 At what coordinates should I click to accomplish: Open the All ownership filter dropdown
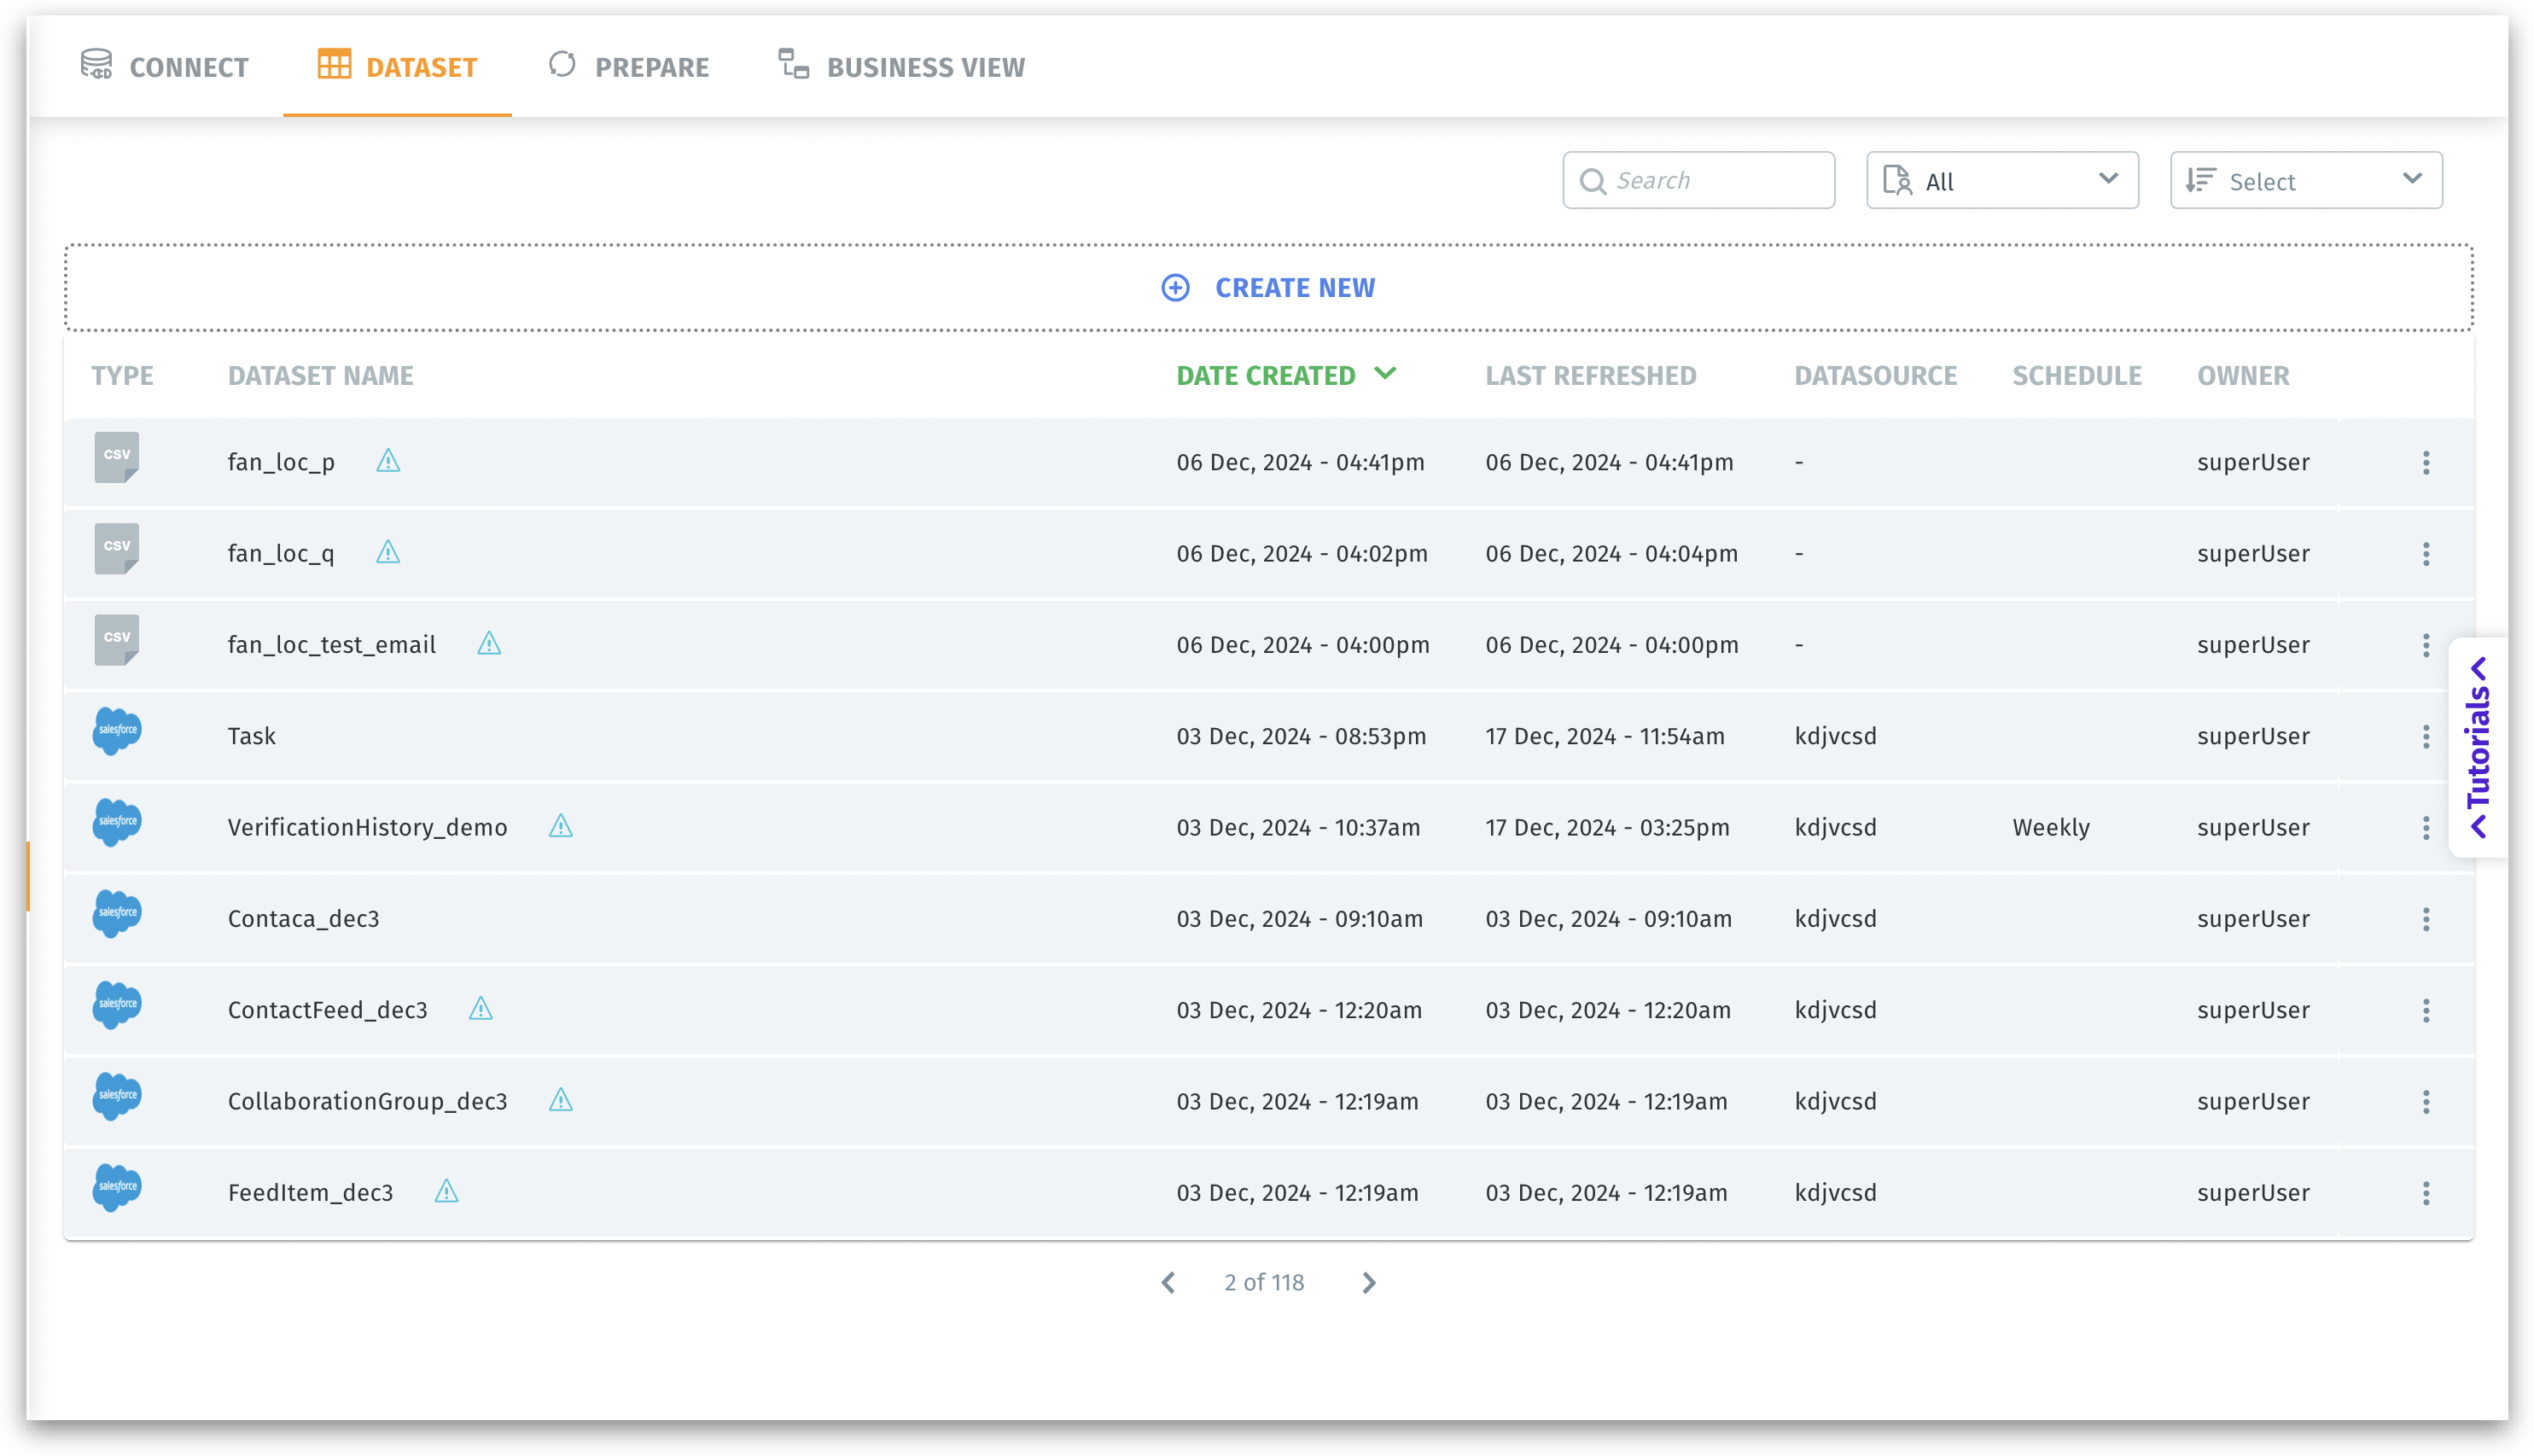(2002, 181)
